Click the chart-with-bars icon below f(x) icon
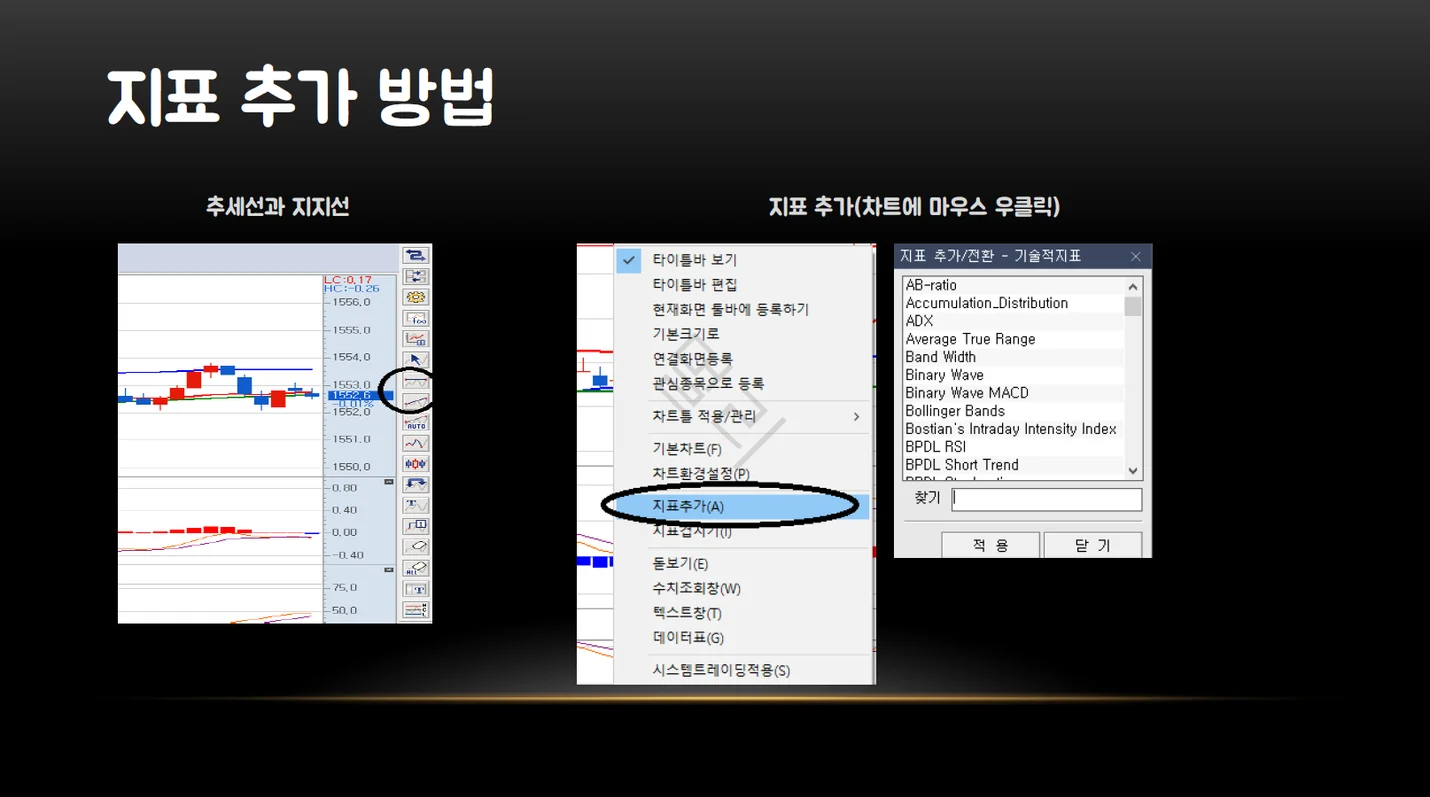 (x=416, y=339)
